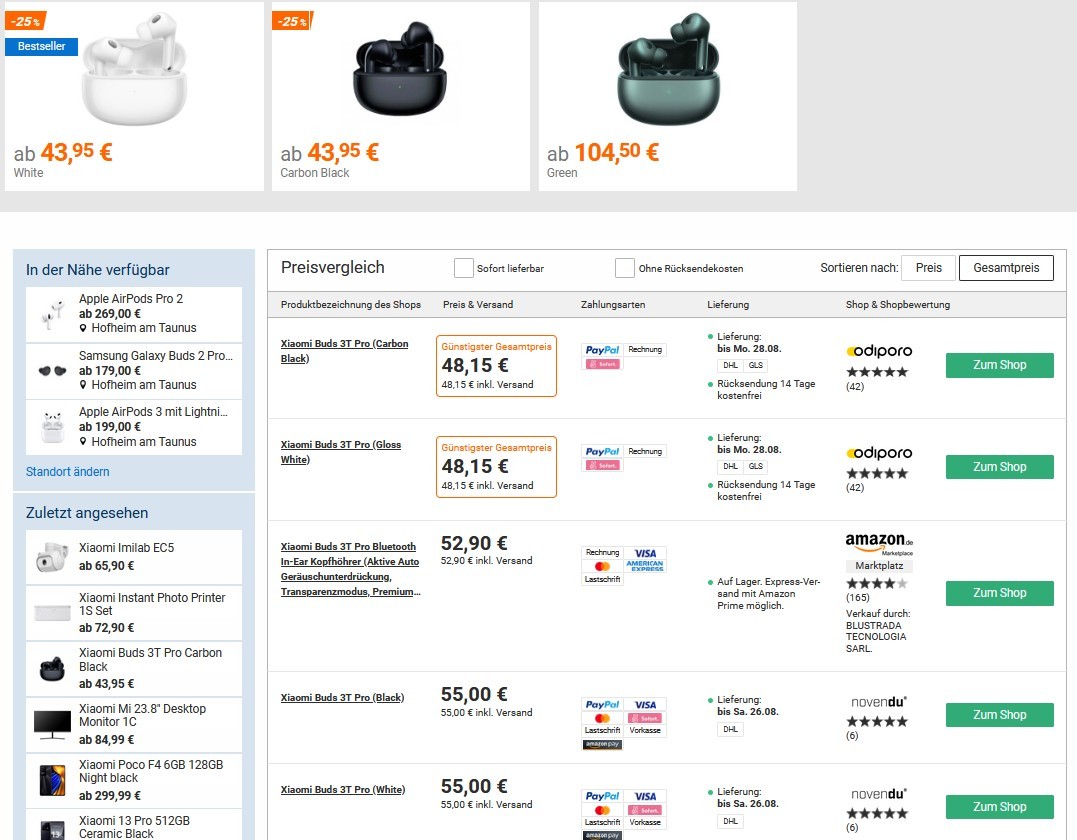Open recently viewed Xiaomi Mi 23.8" Desktop Monitor 1C
1077x840 pixels.
pyautogui.click(x=134, y=725)
